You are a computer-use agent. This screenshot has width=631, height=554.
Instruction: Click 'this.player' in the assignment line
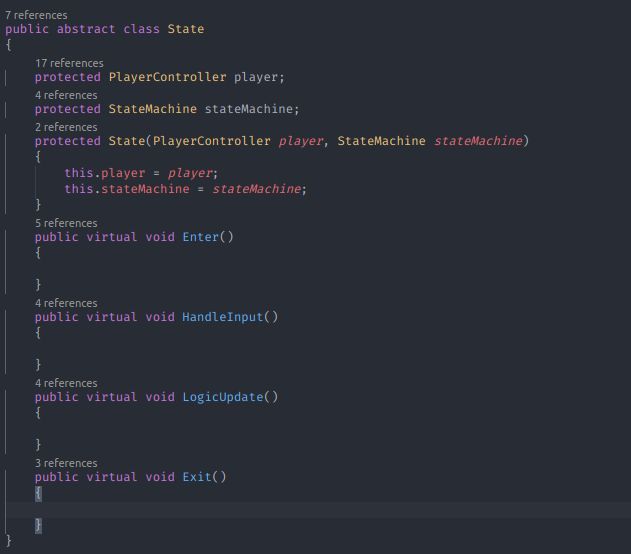pyautogui.click(x=105, y=173)
